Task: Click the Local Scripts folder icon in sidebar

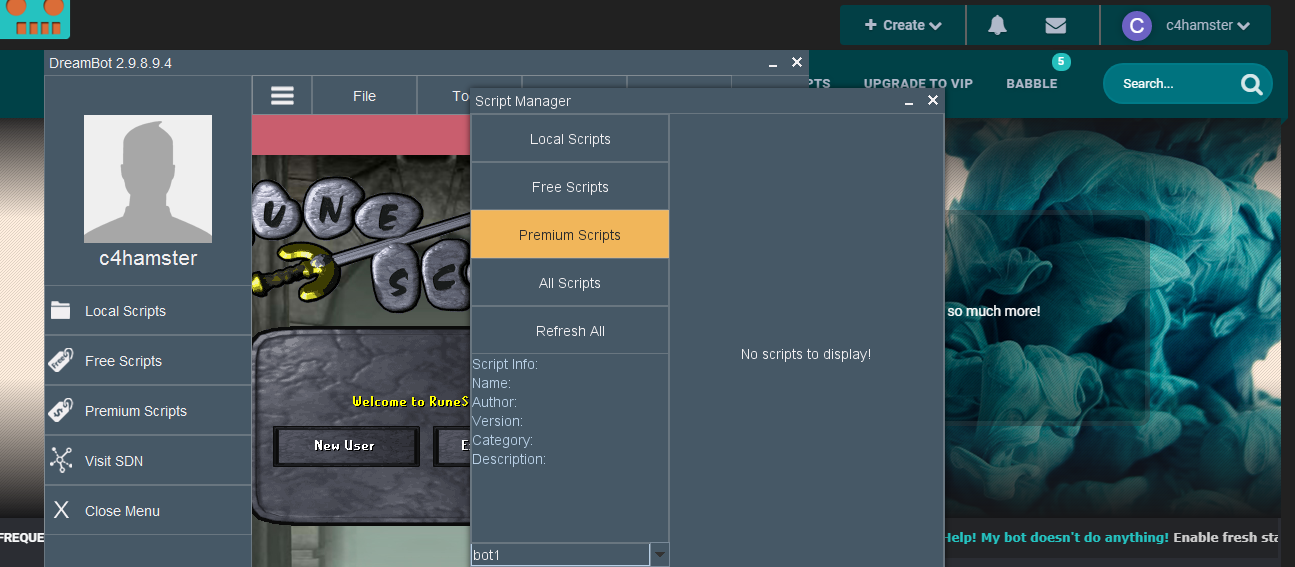Action: (61, 310)
